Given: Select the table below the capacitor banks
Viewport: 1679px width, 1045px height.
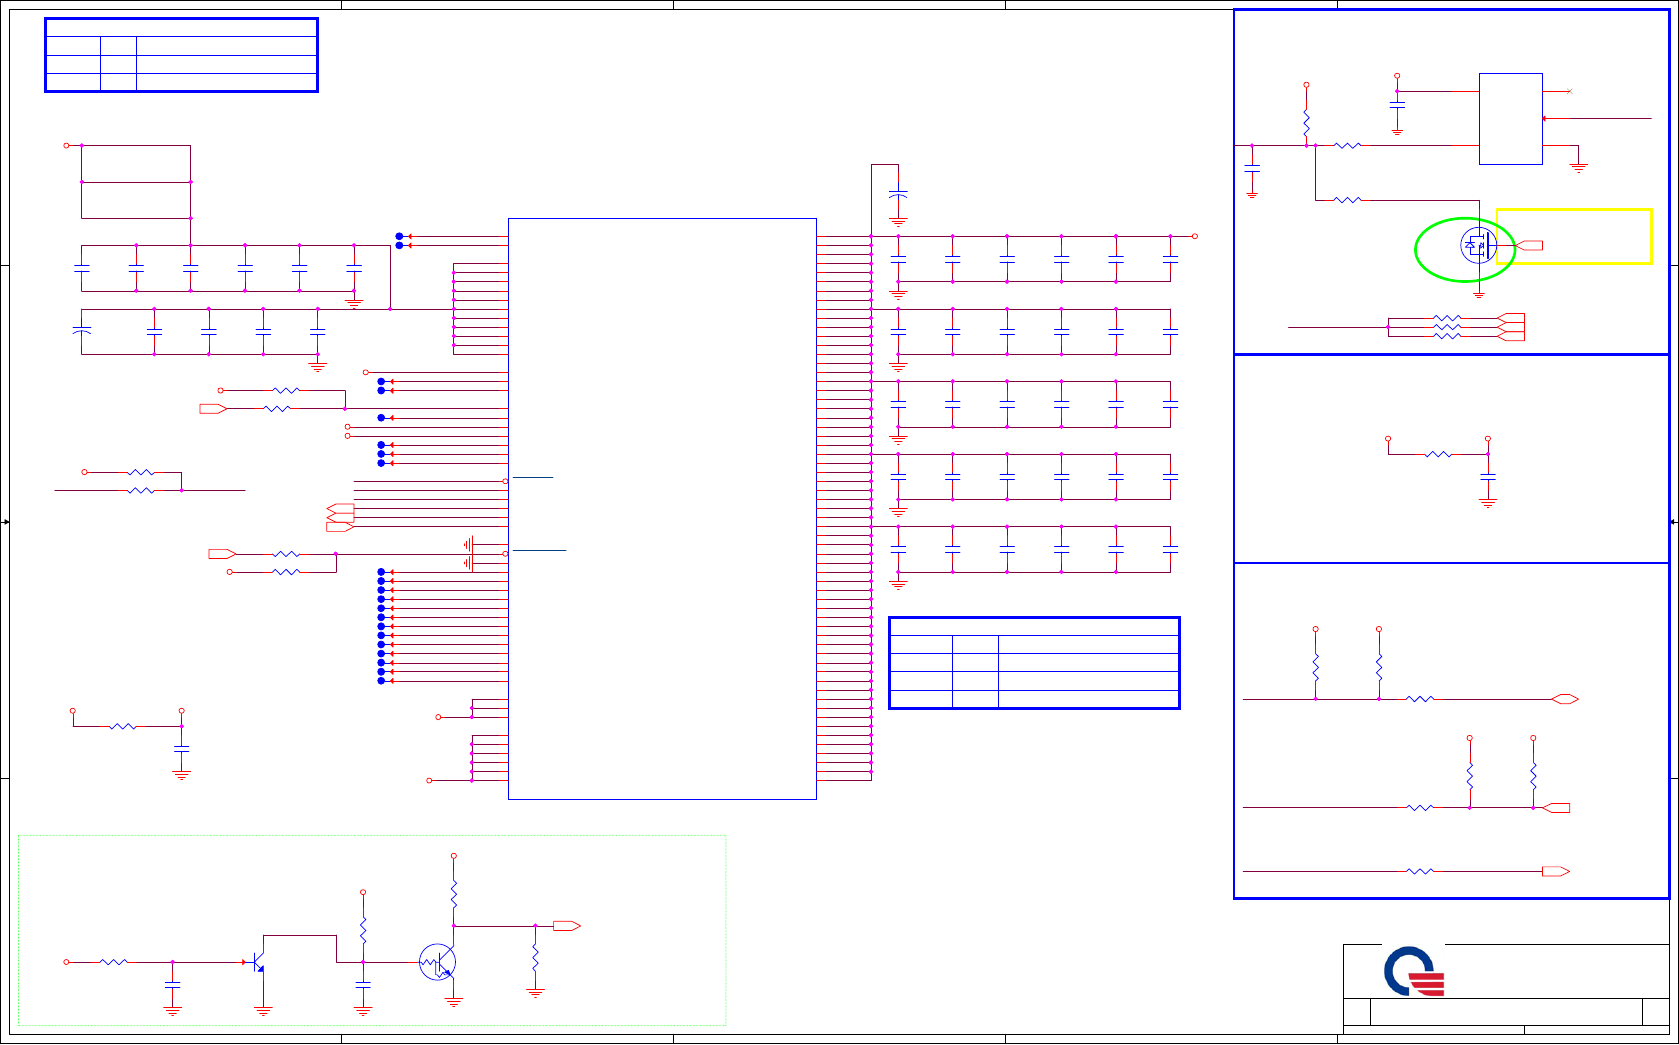Looking at the screenshot, I should coord(1034,663).
